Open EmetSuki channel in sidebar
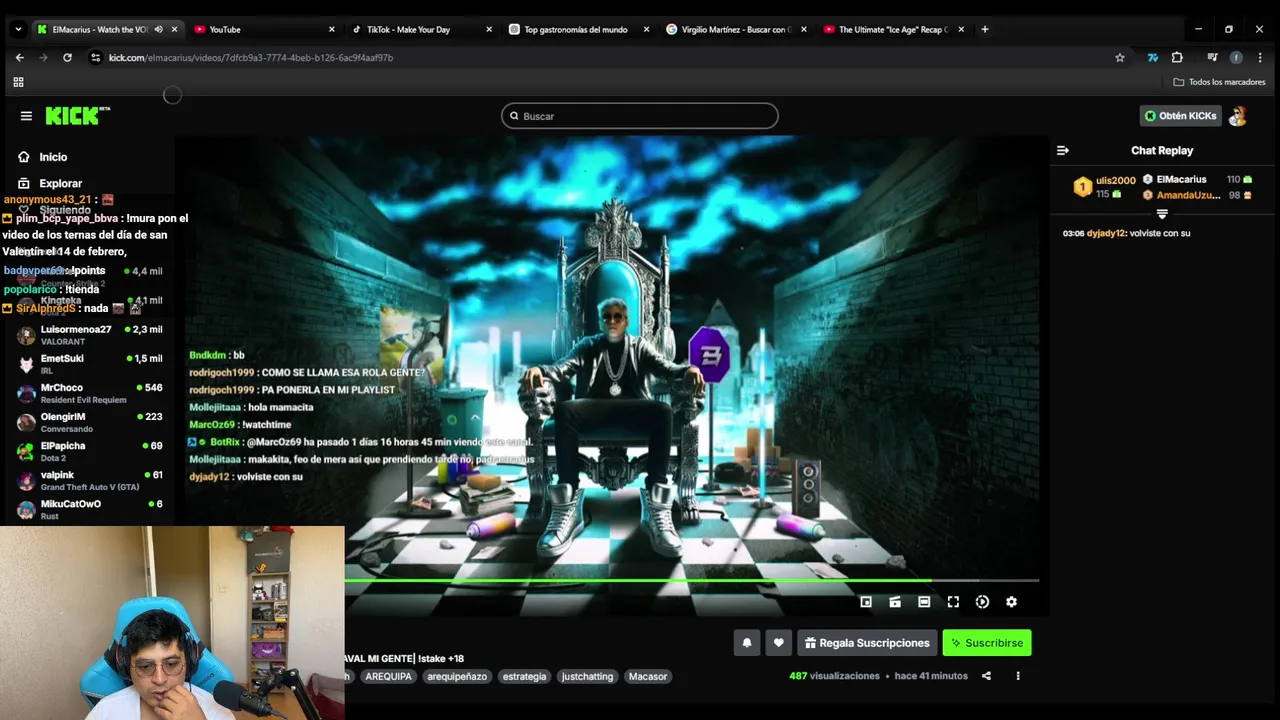 pyautogui.click(x=90, y=364)
